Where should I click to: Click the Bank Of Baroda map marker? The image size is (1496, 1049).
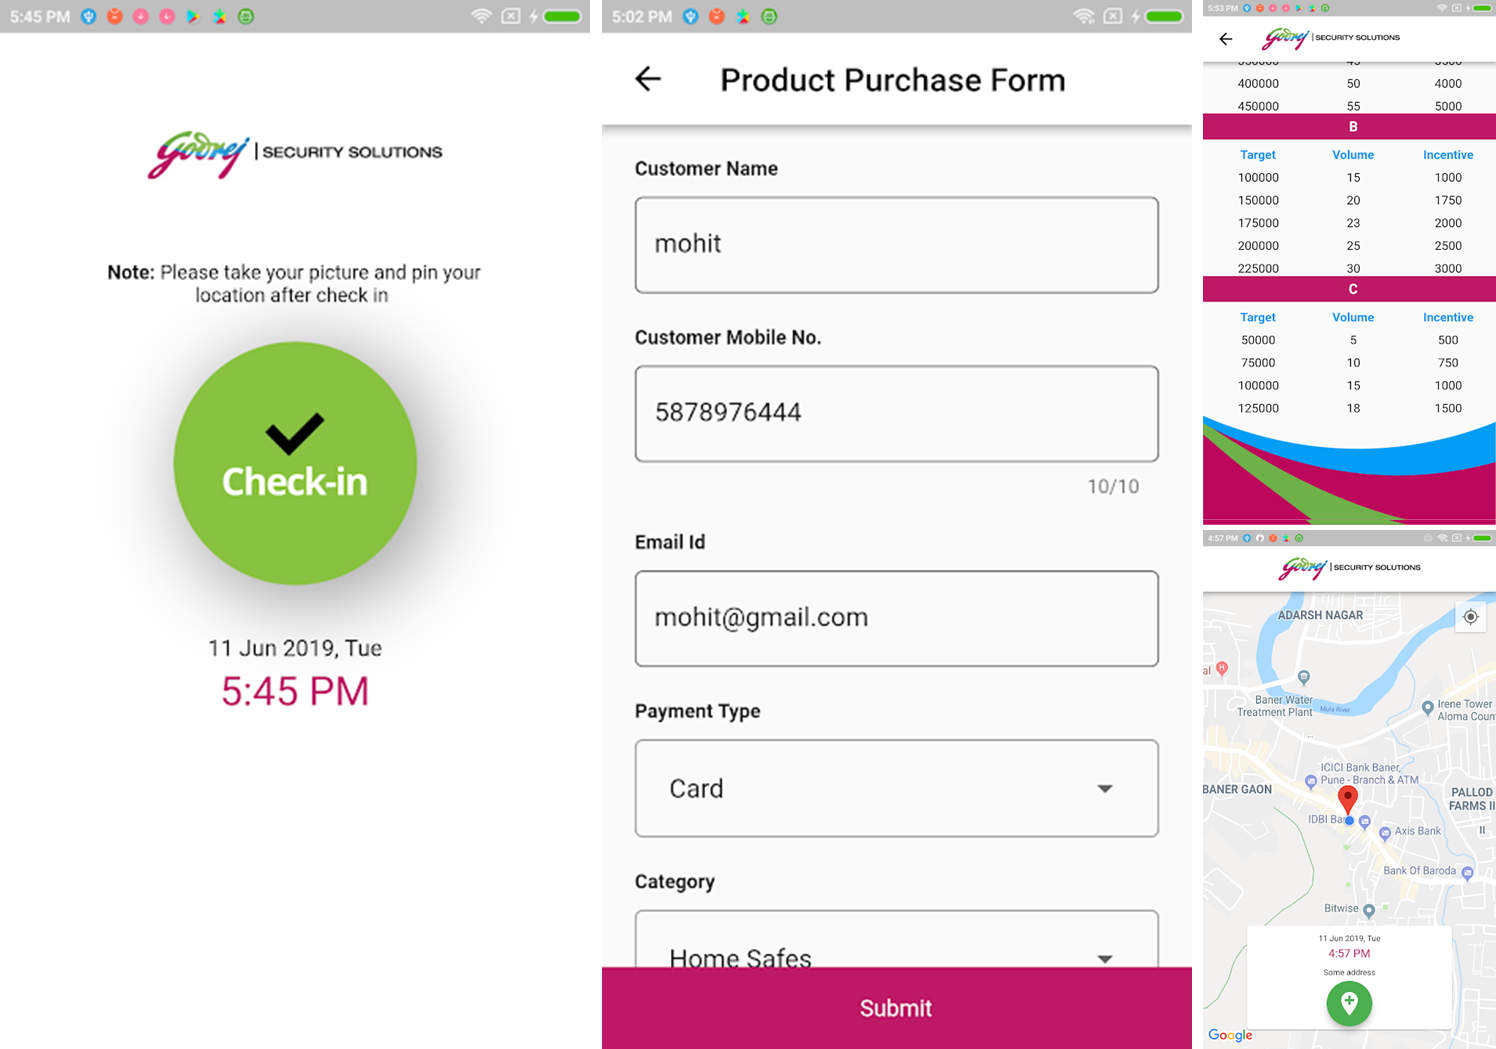(x=1467, y=873)
